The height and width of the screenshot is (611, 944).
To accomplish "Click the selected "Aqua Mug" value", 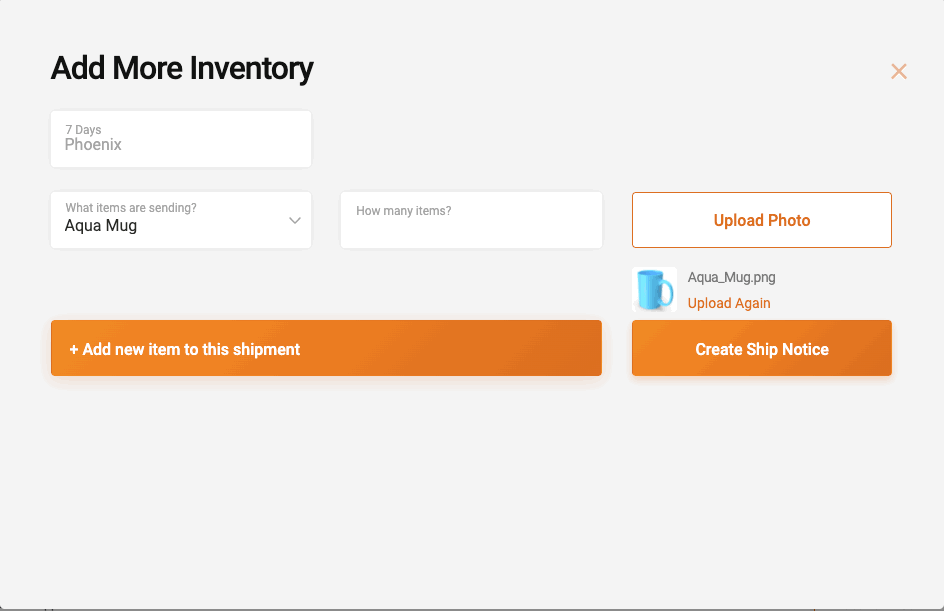I will pyautogui.click(x=101, y=226).
